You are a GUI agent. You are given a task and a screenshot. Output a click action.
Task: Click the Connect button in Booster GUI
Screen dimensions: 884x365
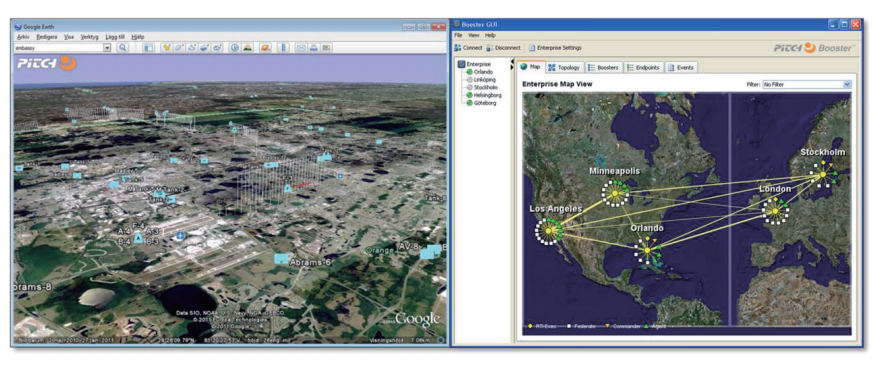pos(468,48)
